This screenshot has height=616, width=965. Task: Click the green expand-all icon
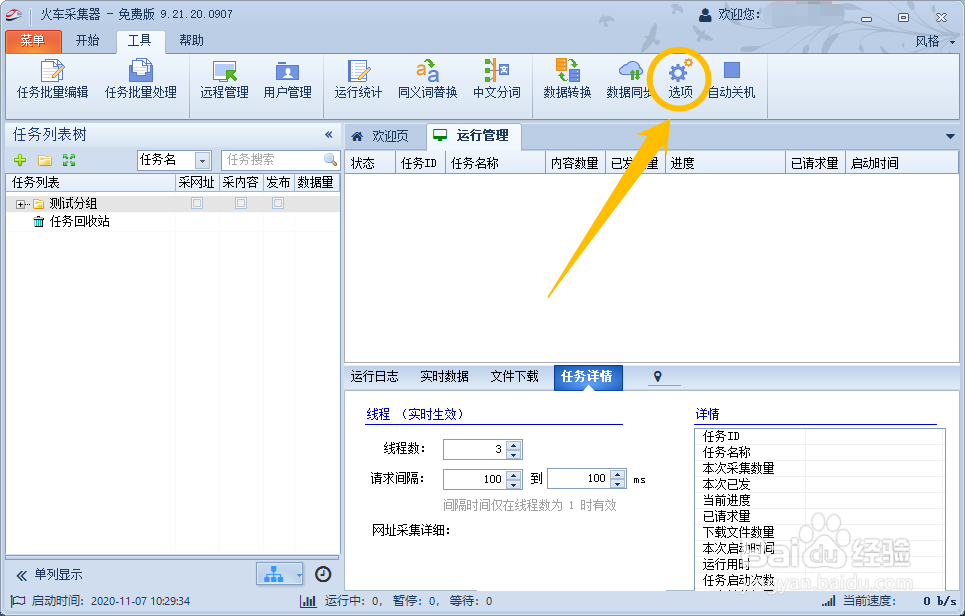click(x=69, y=161)
